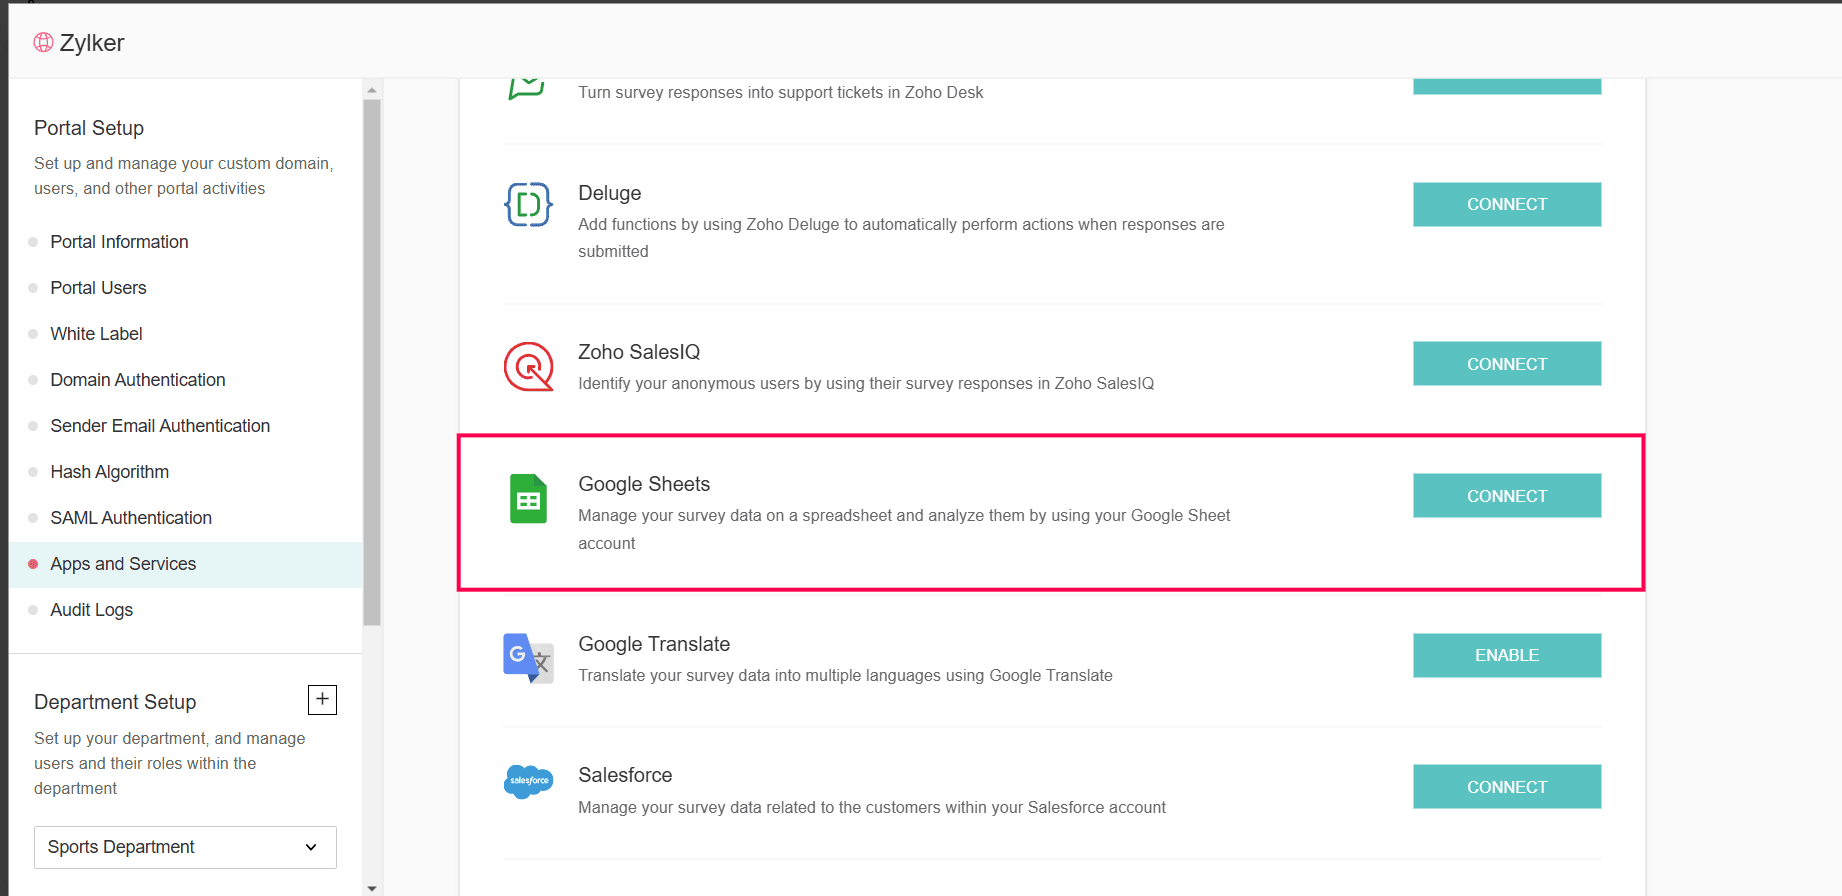Select White Label menu item
Viewport: 1842px width, 896px height.
(96, 334)
